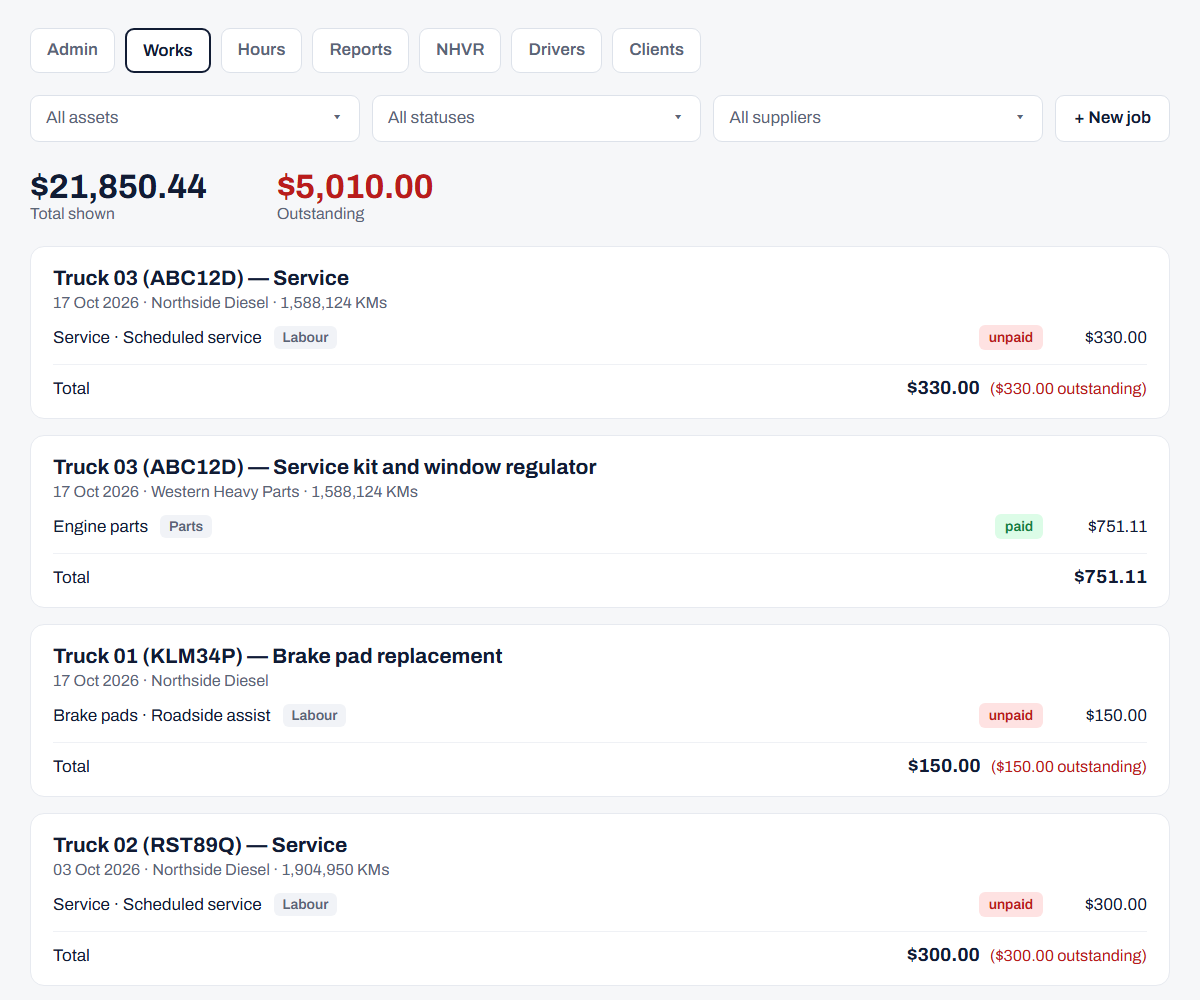Select Truck 01 Brake pad replacement job
Image resolution: width=1200 pixels, height=1000 pixels.
point(278,656)
